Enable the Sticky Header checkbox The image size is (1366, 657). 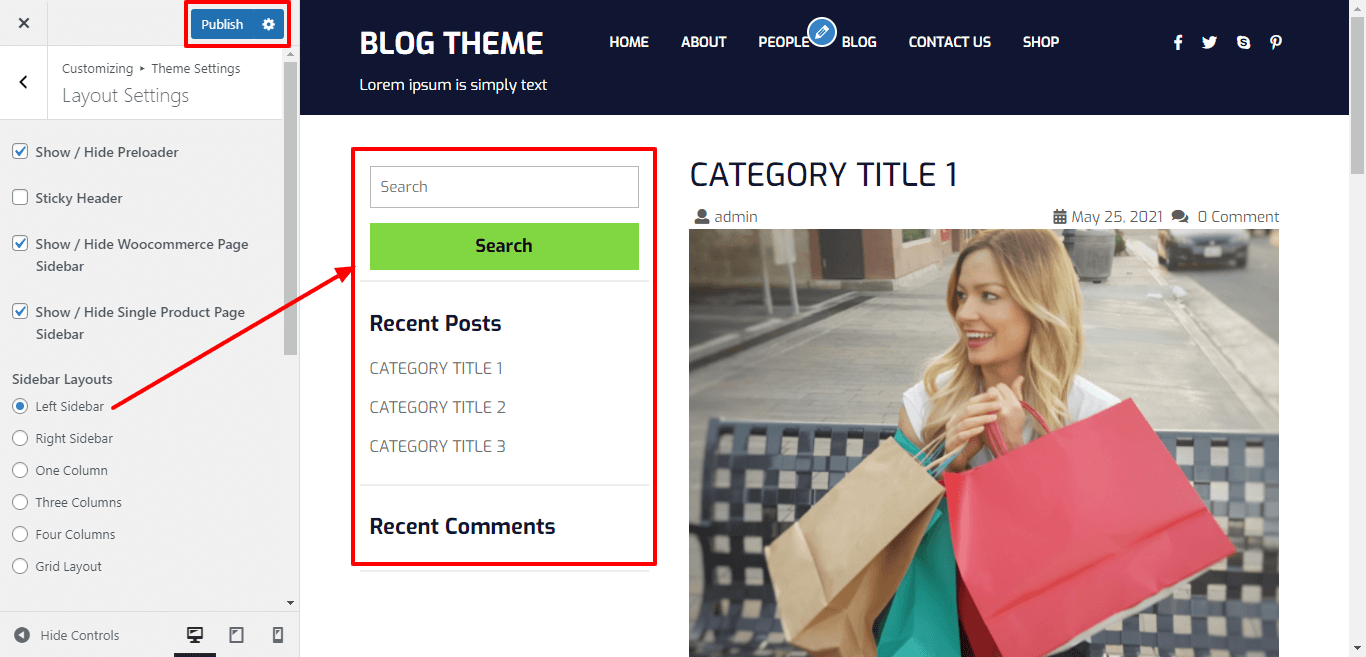[20, 198]
